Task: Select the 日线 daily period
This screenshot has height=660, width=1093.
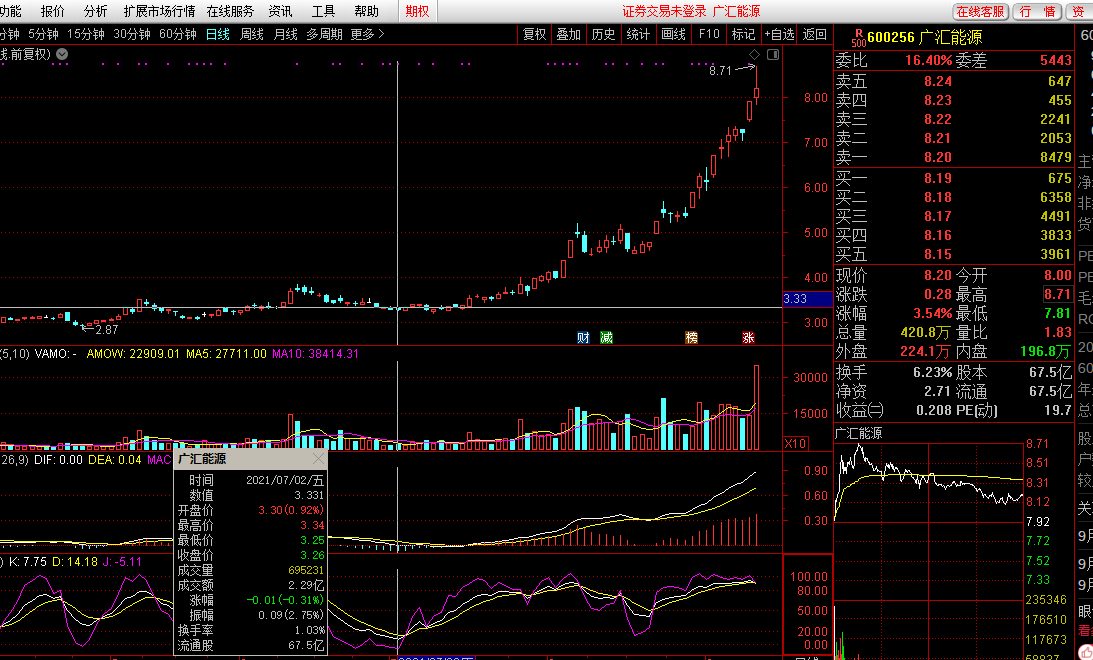Action: 217,34
